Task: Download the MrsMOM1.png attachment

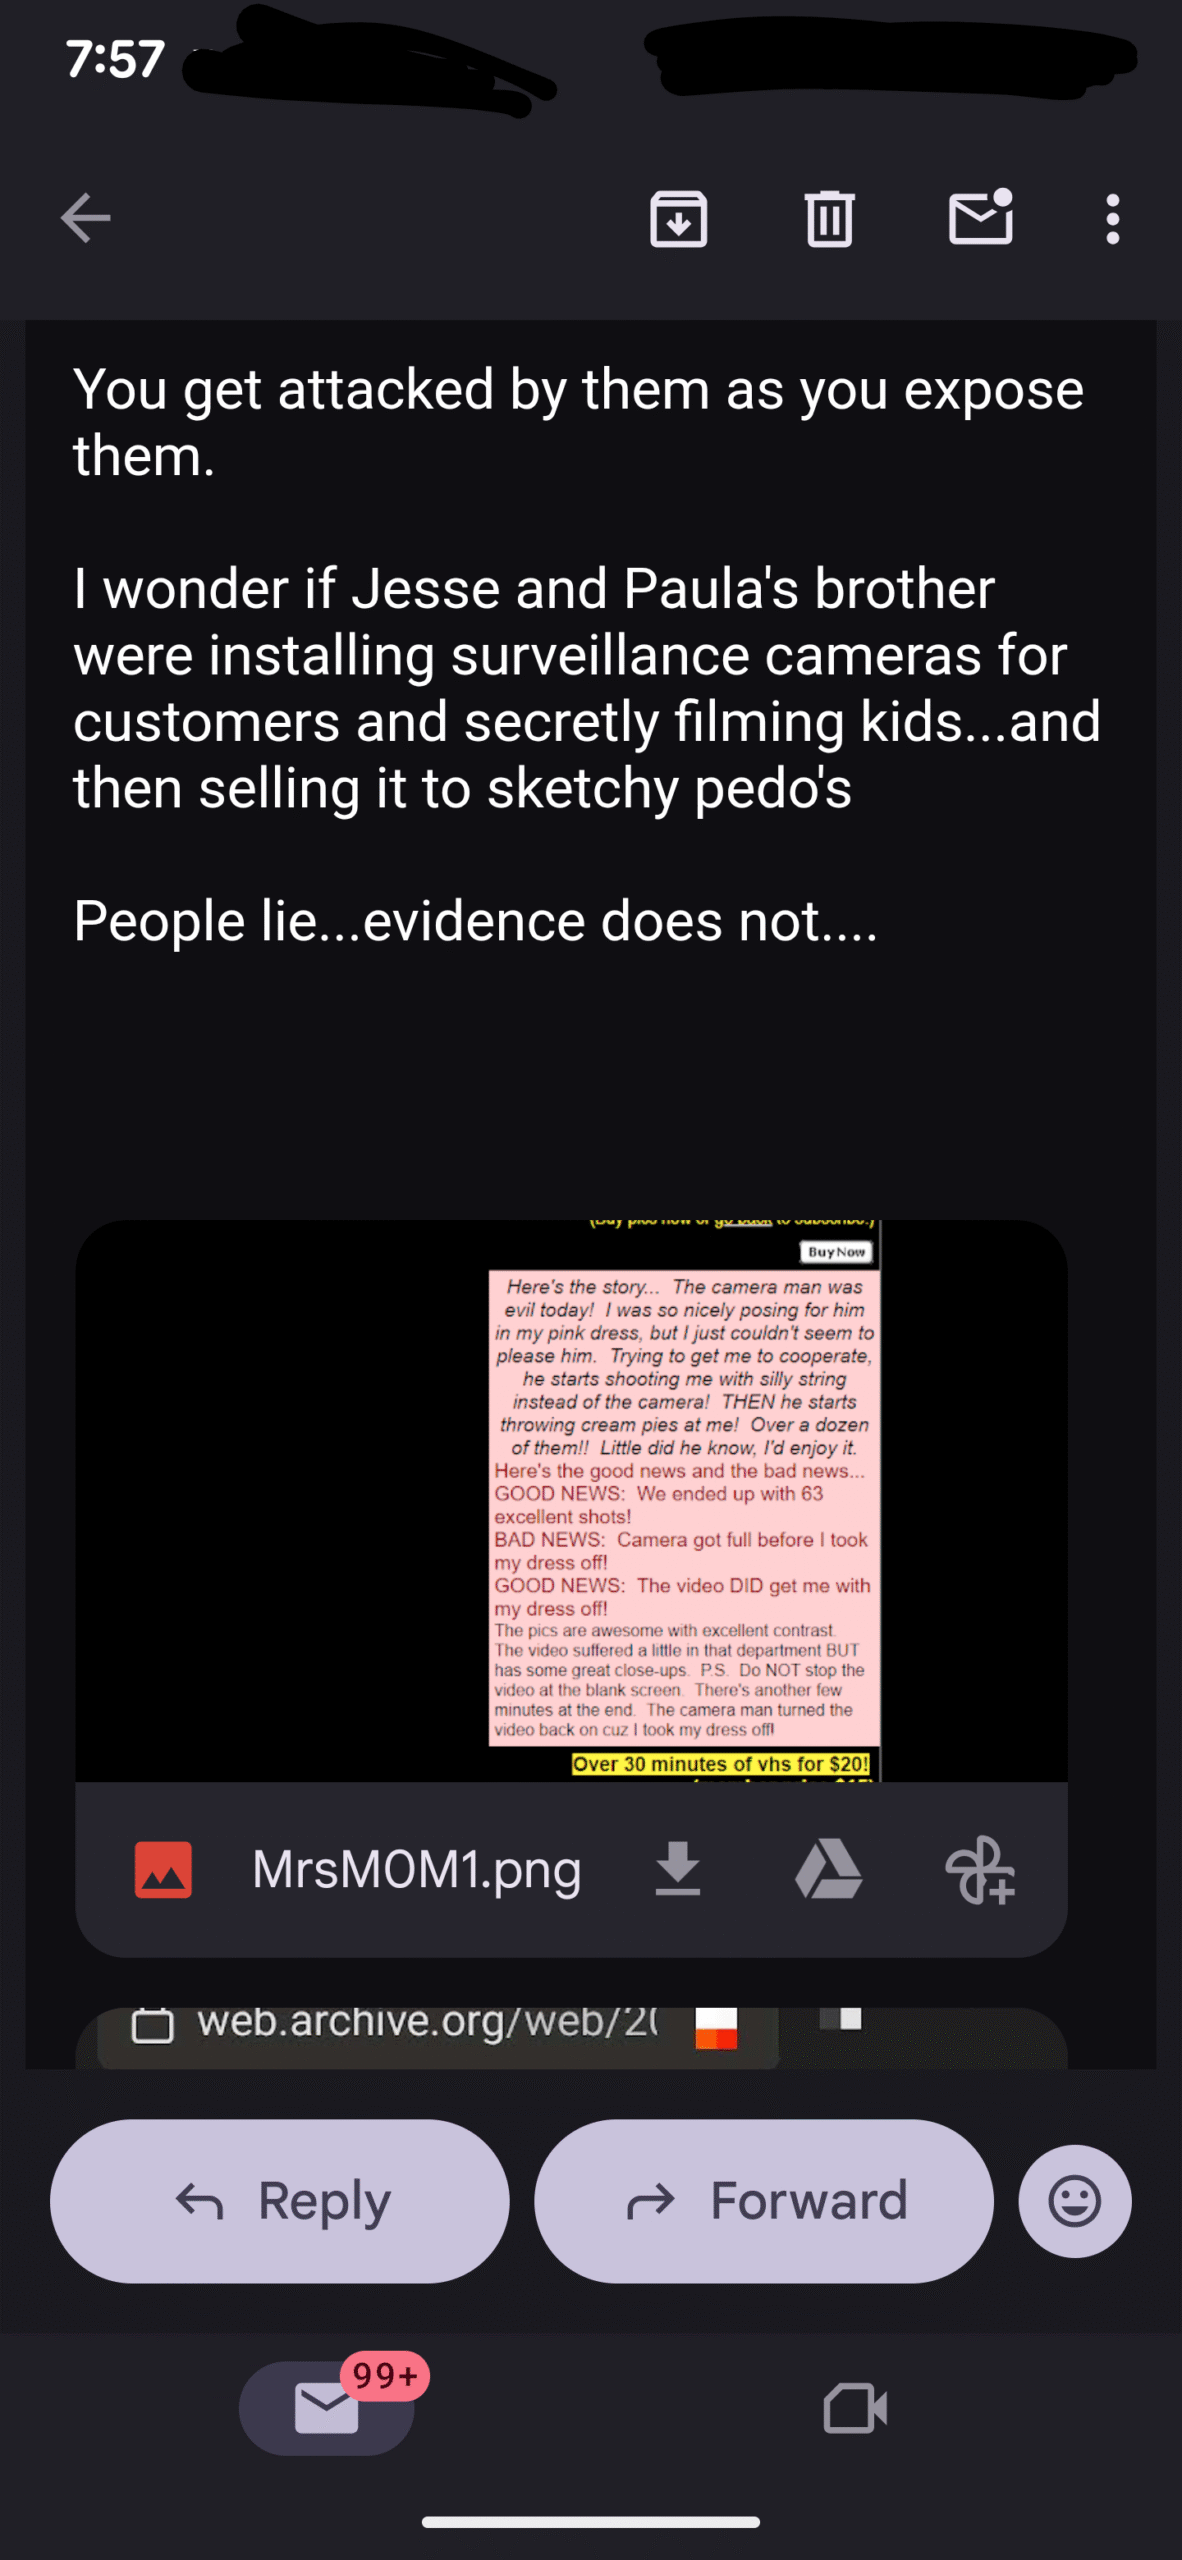Action: [x=677, y=1868]
